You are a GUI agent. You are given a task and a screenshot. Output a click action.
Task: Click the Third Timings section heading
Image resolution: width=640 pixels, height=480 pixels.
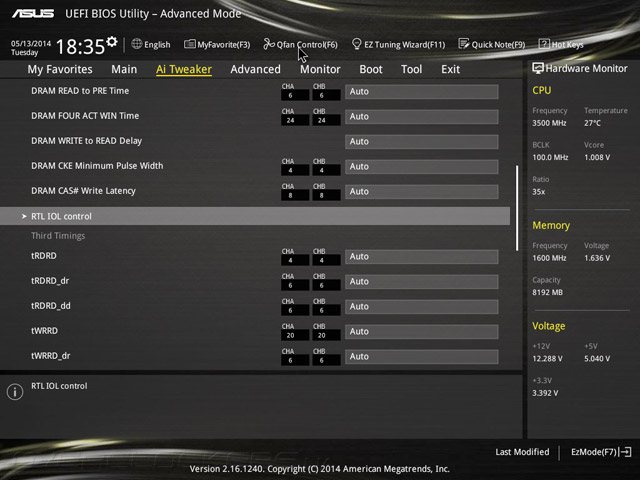(x=58, y=236)
